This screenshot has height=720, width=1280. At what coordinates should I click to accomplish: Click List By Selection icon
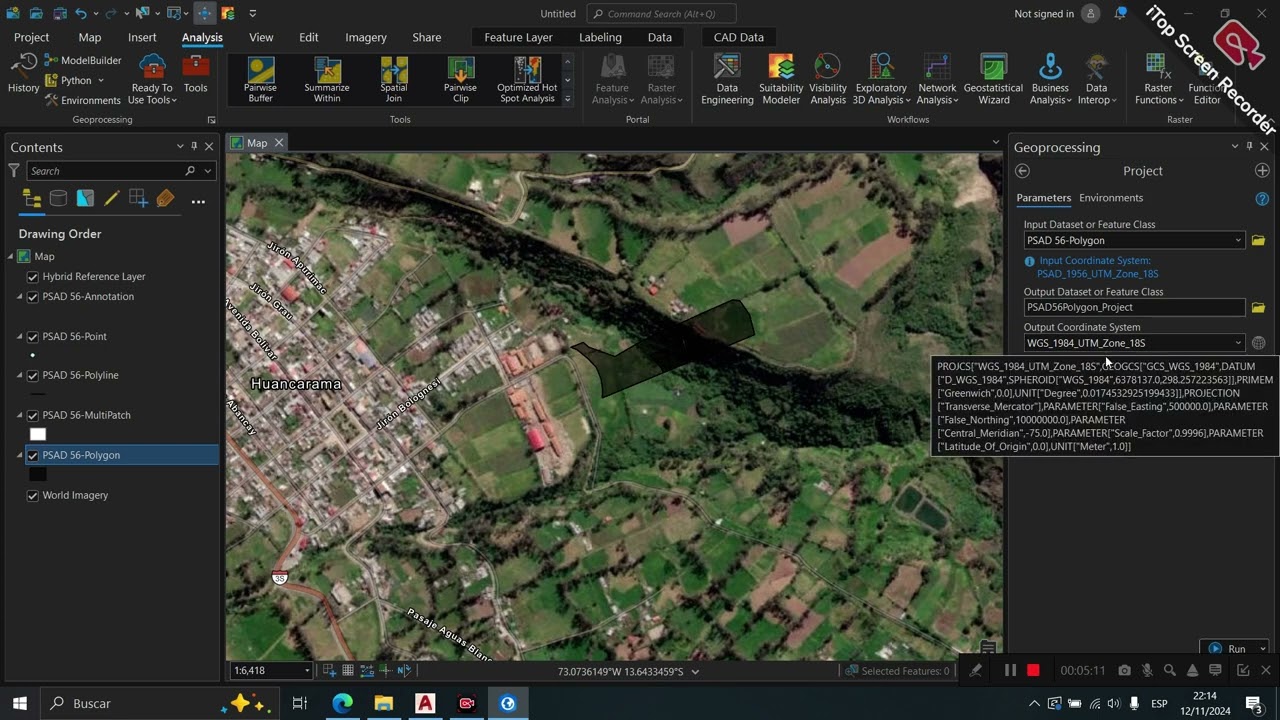click(85, 200)
